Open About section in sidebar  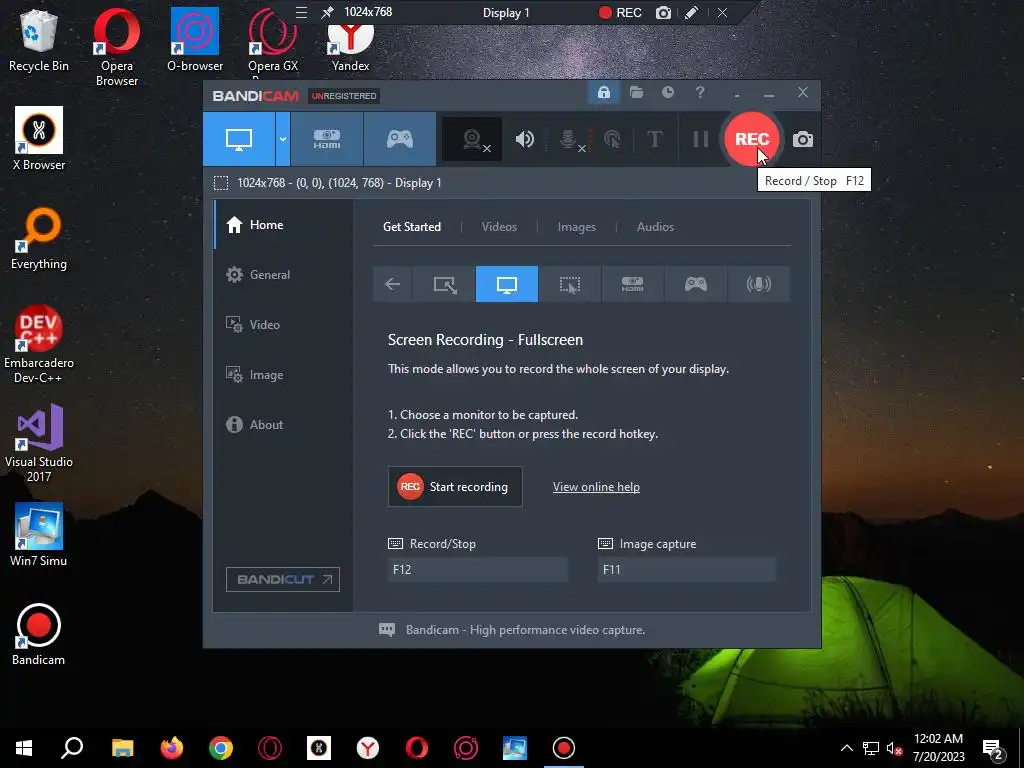[283, 424]
